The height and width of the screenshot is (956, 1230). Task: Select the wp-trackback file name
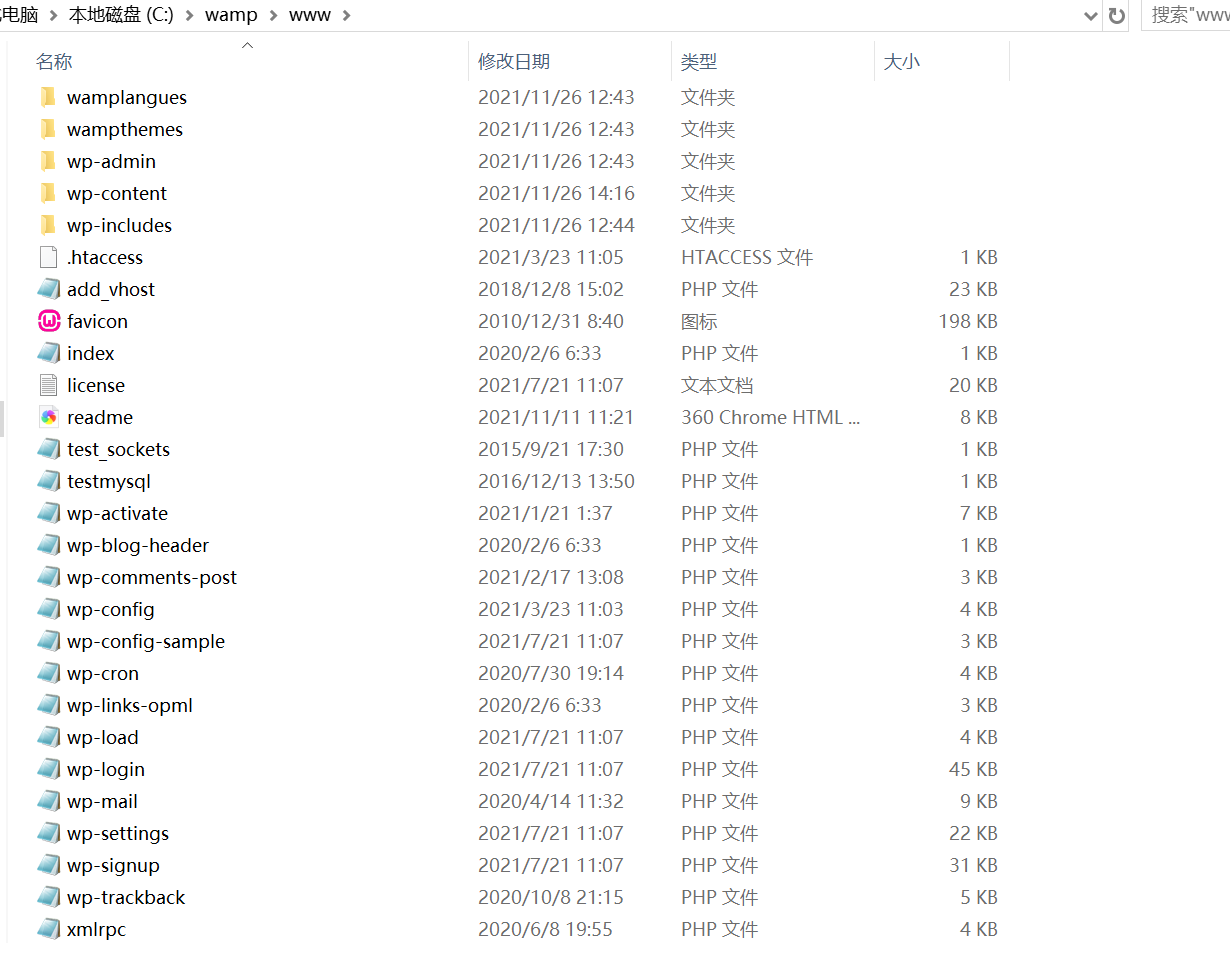(126, 897)
